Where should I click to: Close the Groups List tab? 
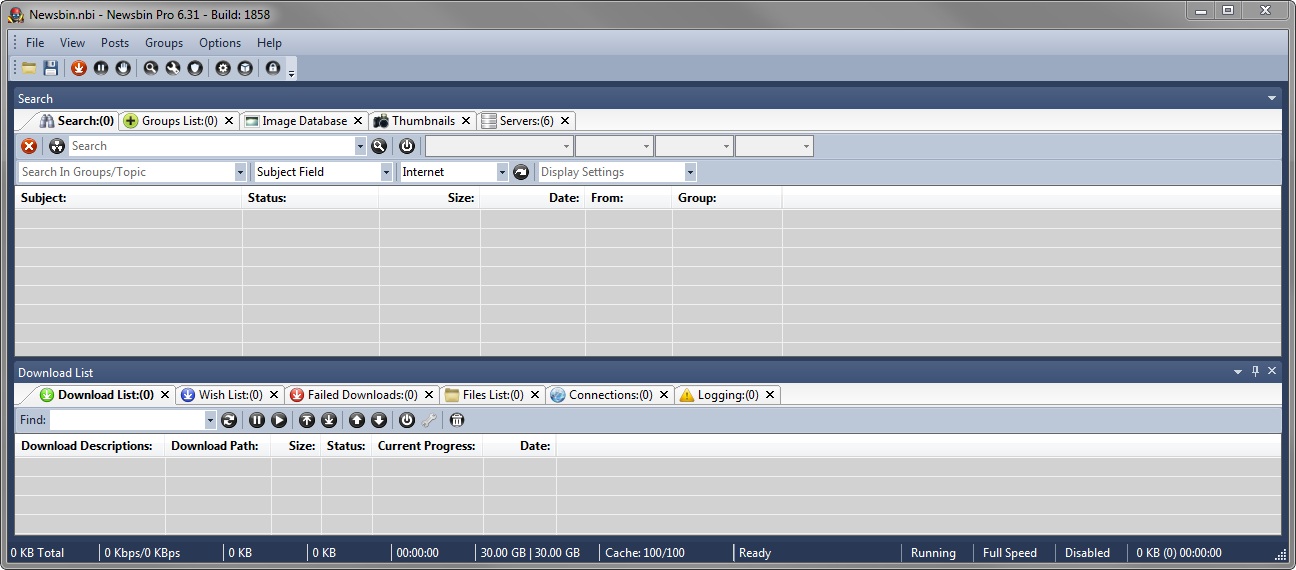(x=229, y=121)
